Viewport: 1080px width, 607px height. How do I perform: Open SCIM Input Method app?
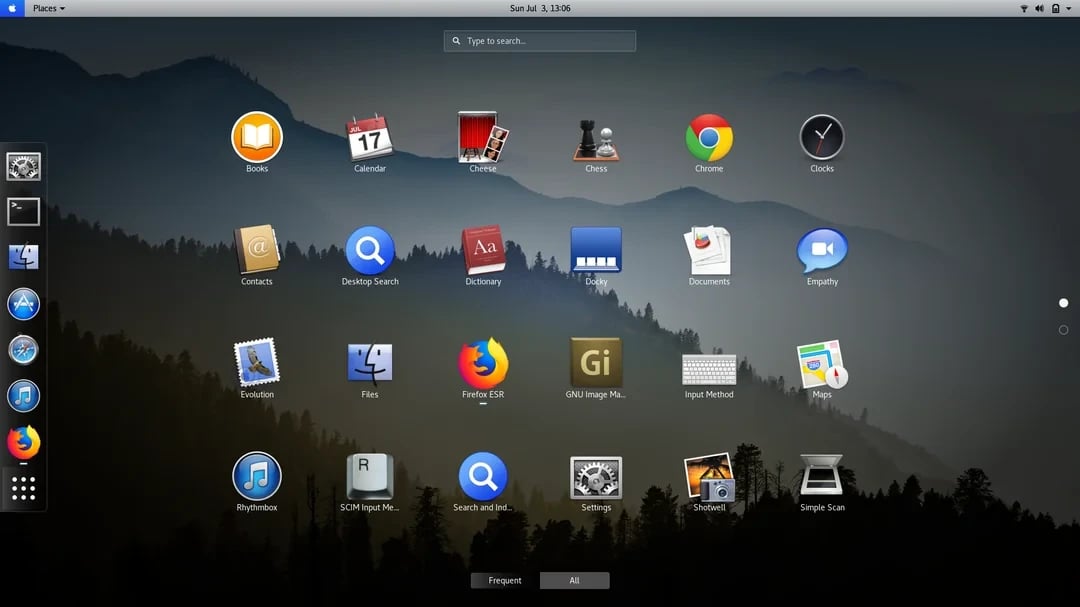tap(370, 476)
